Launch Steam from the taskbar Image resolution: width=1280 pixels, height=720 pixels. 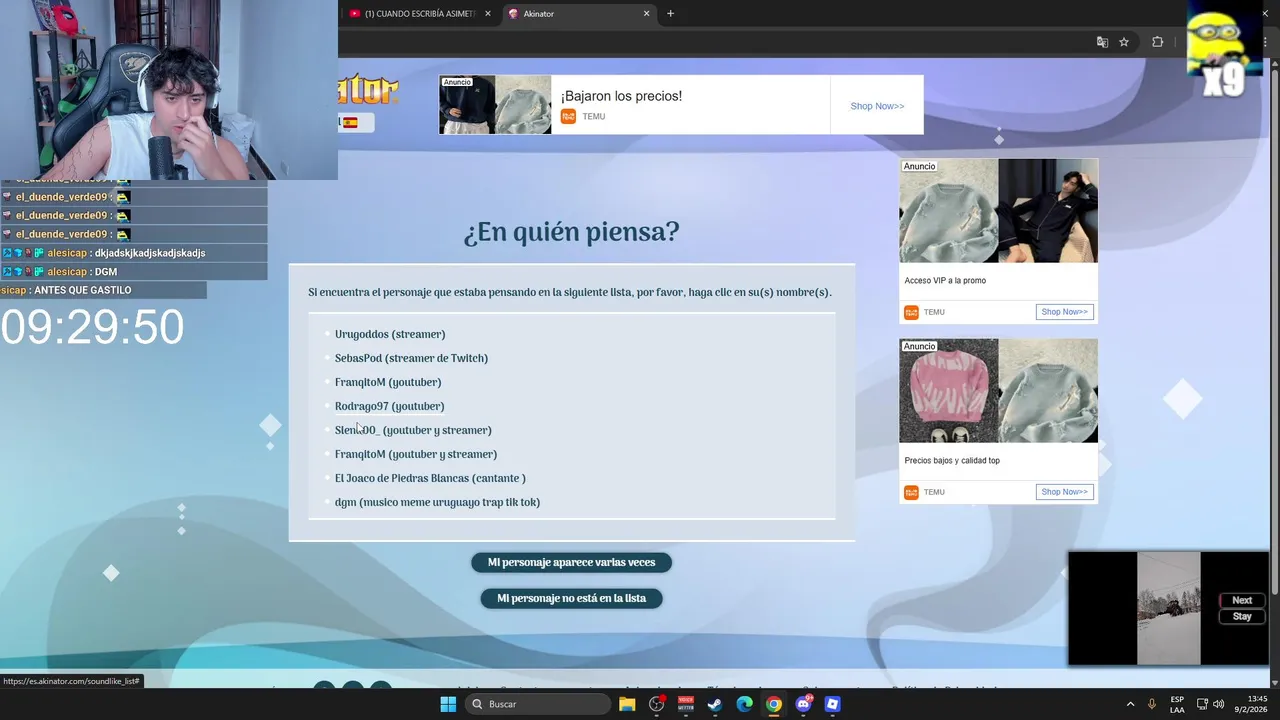[x=715, y=704]
